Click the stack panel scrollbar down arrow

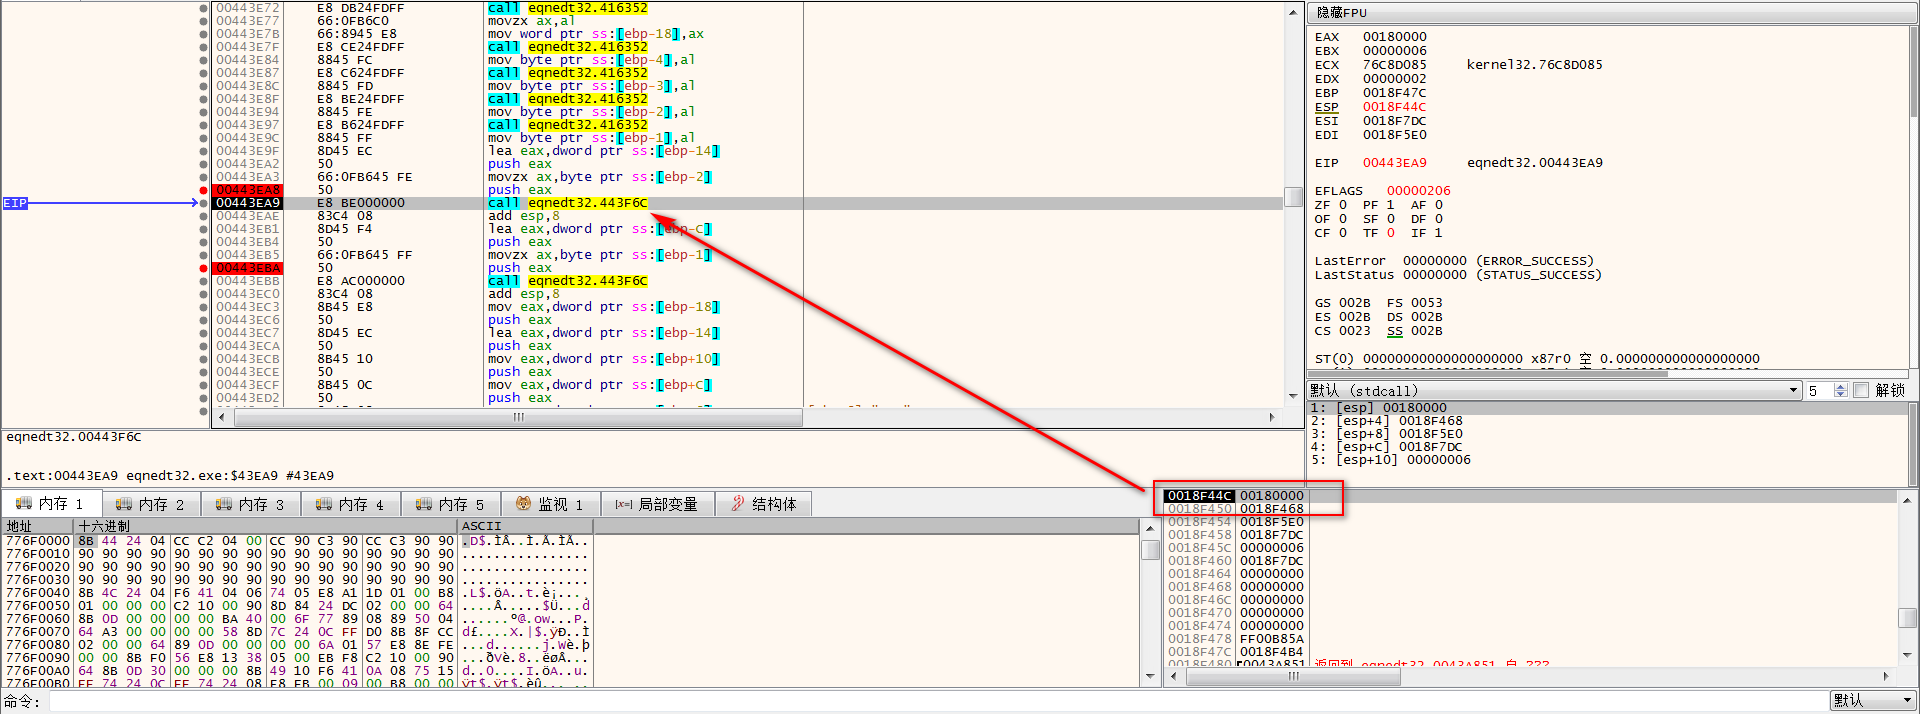[1907, 656]
